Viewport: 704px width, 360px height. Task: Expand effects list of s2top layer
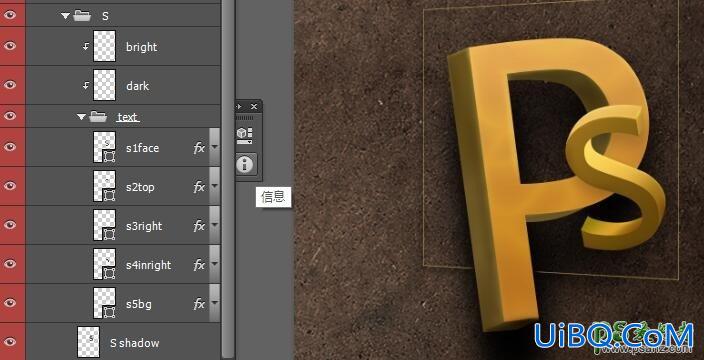tap(215, 186)
